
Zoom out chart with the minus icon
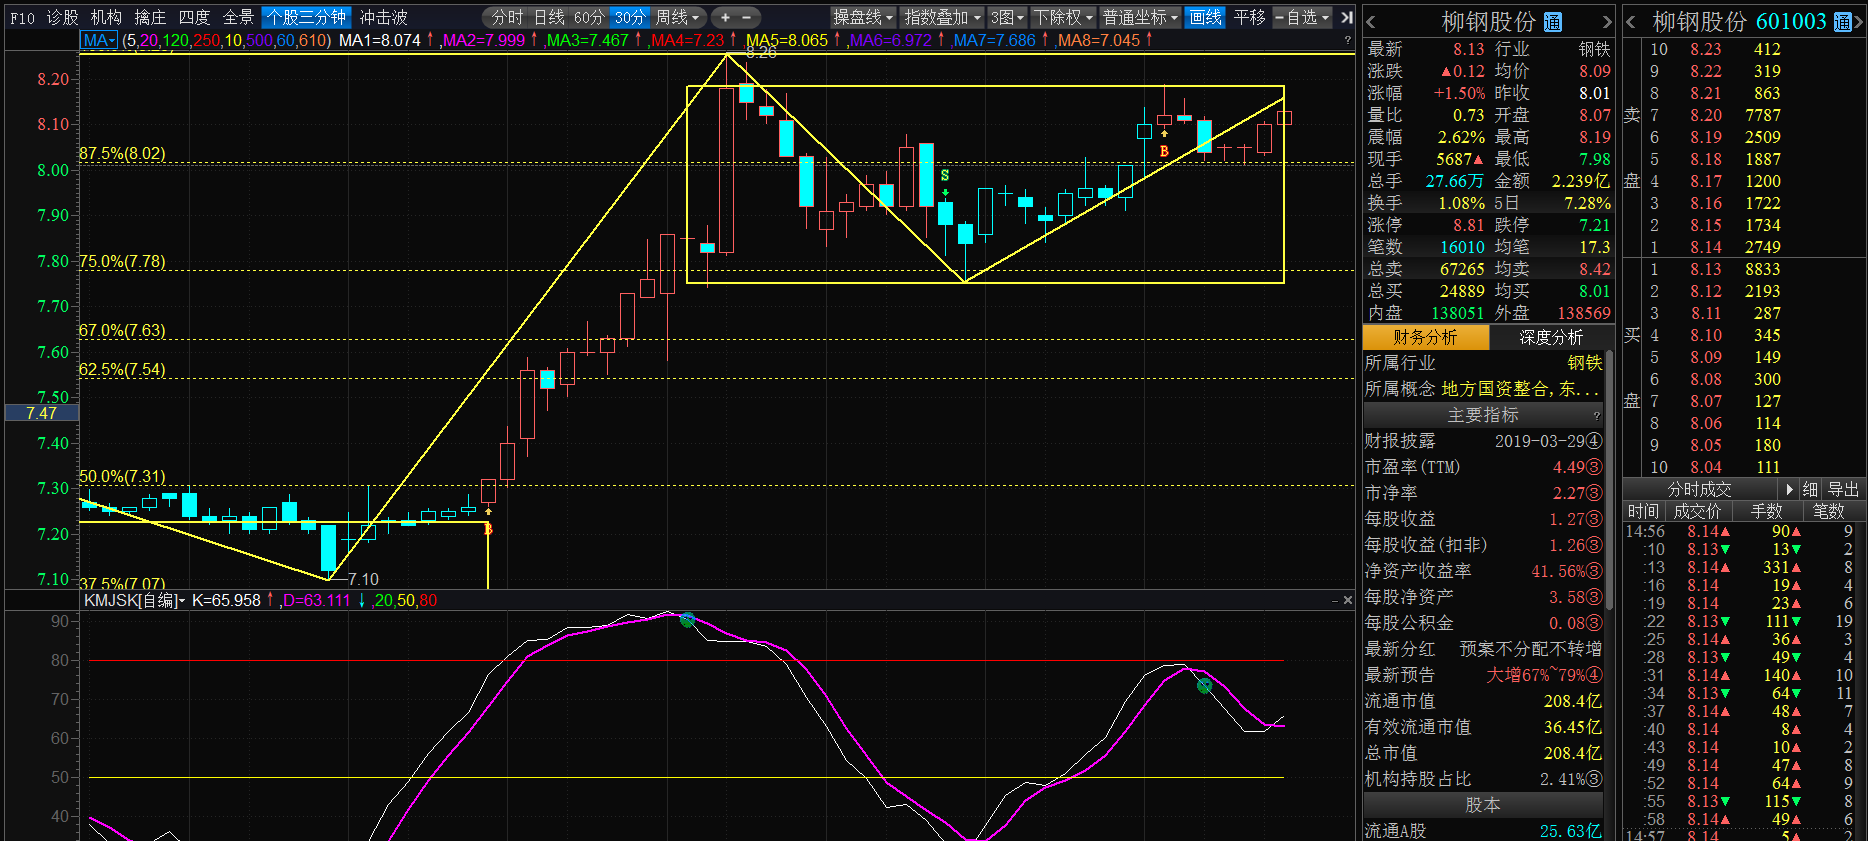coord(746,17)
